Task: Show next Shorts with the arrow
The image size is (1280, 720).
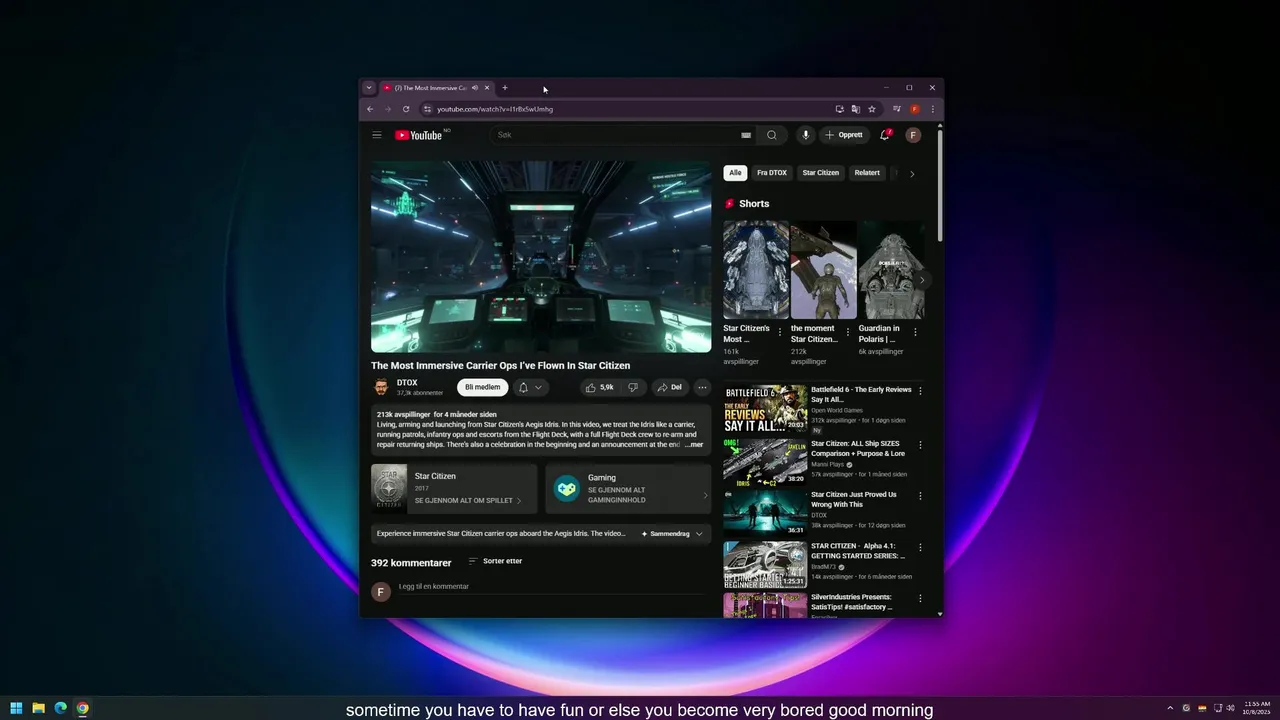Action: (x=922, y=281)
